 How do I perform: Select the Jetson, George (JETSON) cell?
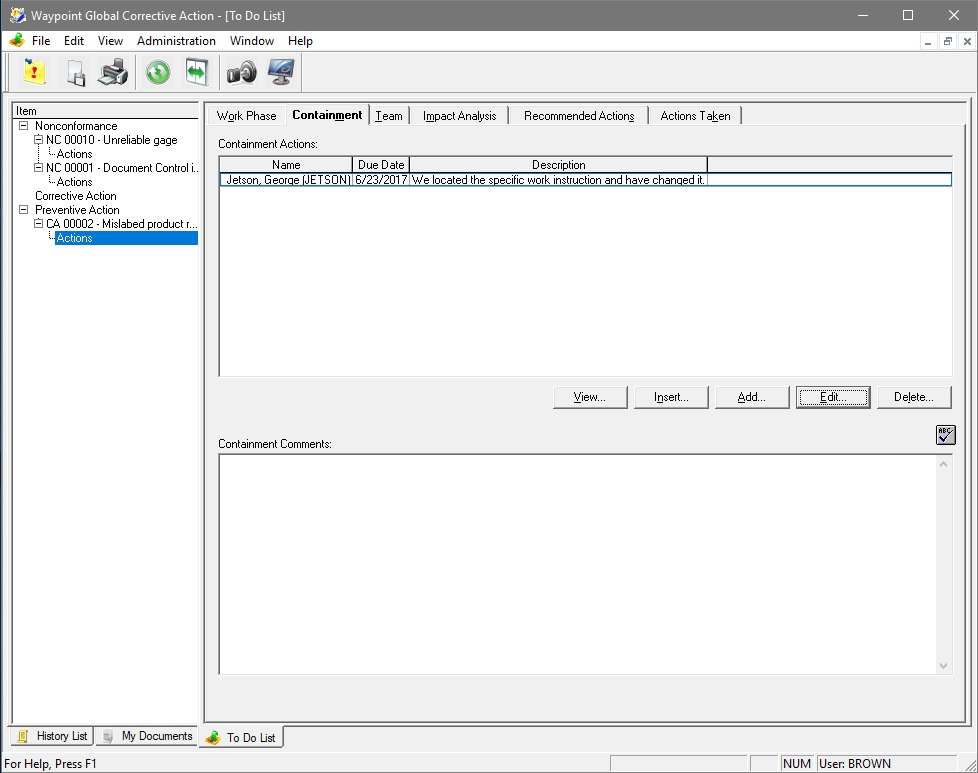[287, 180]
